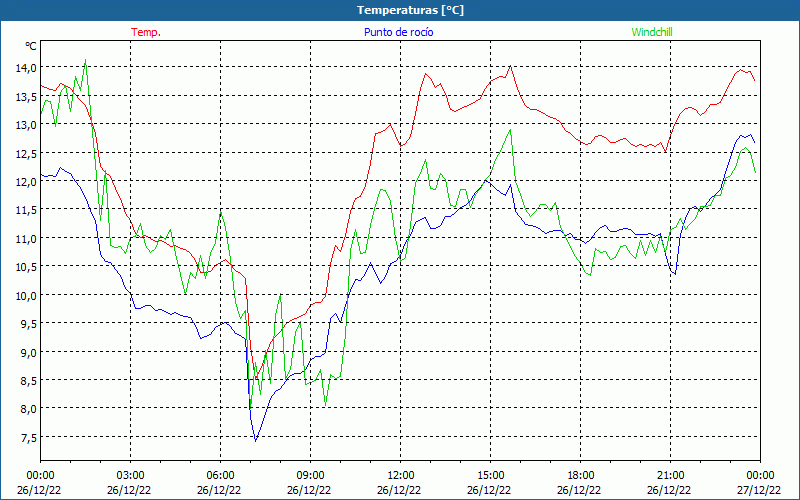Click the 'Temperaturas [°C]' chart title
The height and width of the screenshot is (500, 800).
[410, 10]
